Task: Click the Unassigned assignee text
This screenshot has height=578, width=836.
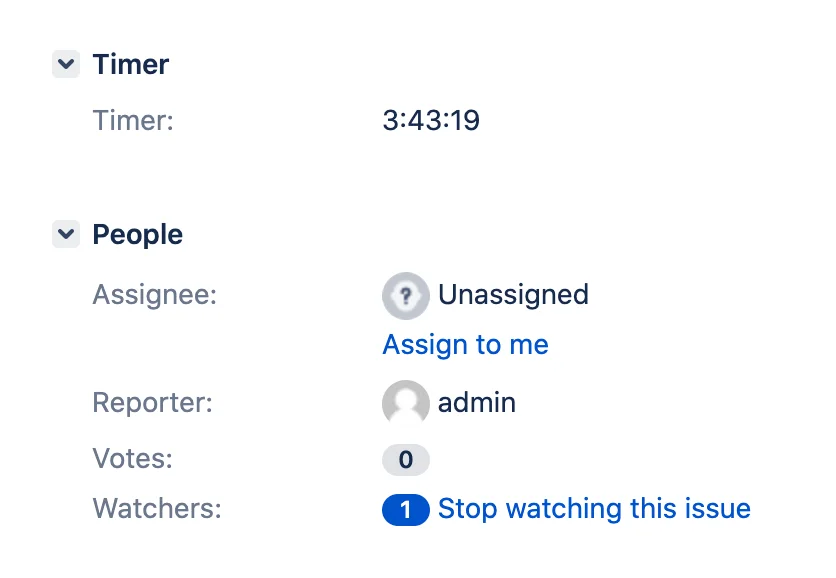Action: click(513, 295)
